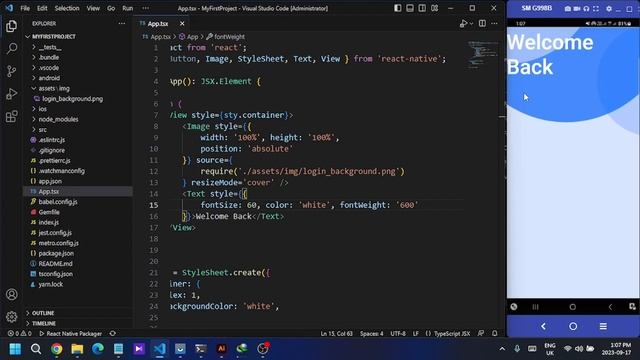
Task: Open package.json in the file tree
Action: [x=56, y=253]
